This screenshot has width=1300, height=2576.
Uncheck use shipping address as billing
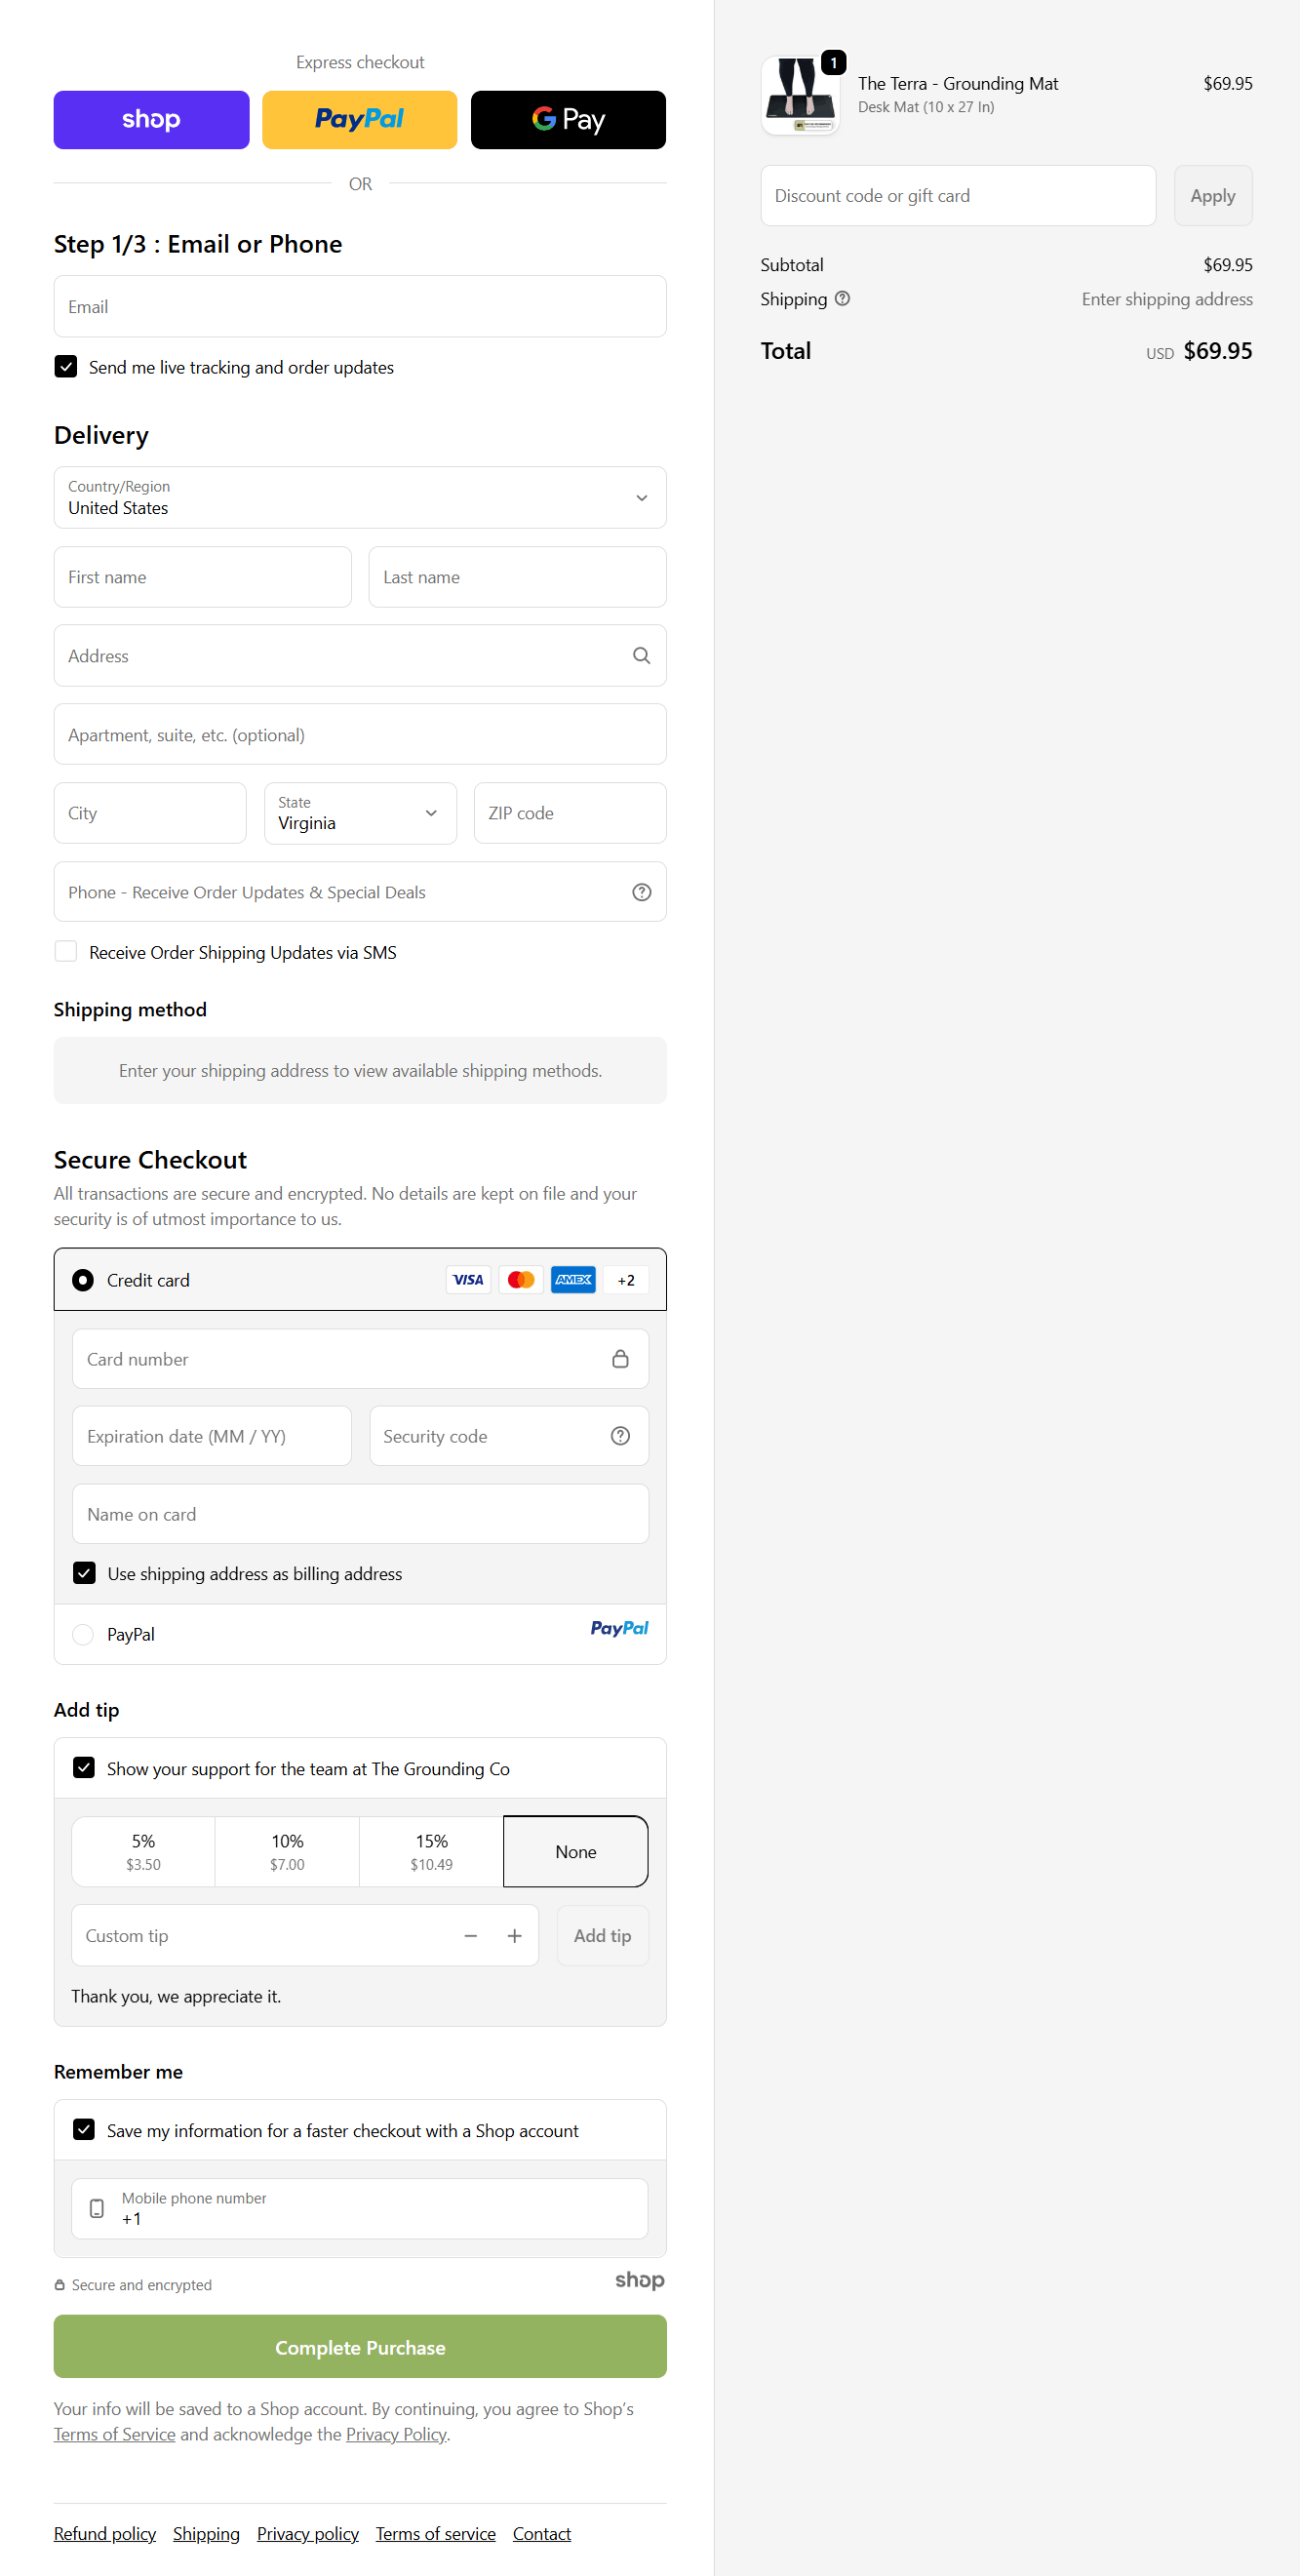click(85, 1574)
